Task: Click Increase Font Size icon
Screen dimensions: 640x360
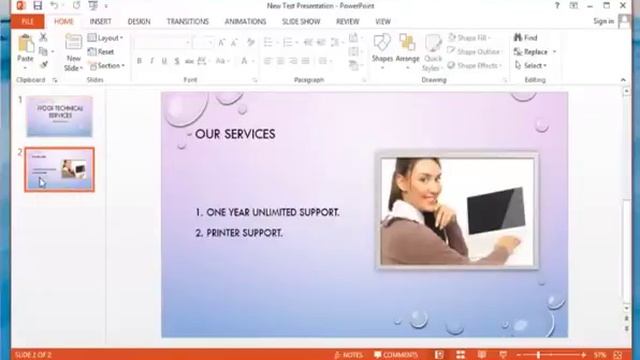Action: [221, 42]
